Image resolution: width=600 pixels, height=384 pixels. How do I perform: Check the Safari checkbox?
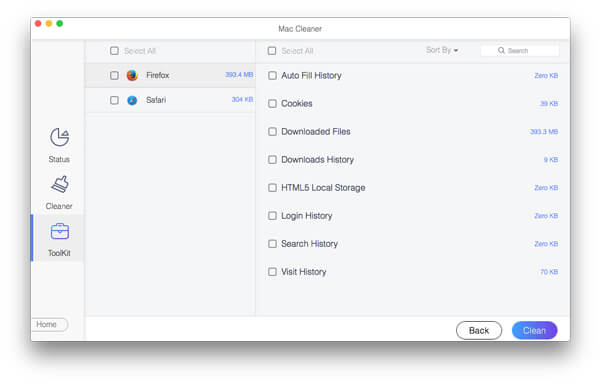[x=114, y=100]
